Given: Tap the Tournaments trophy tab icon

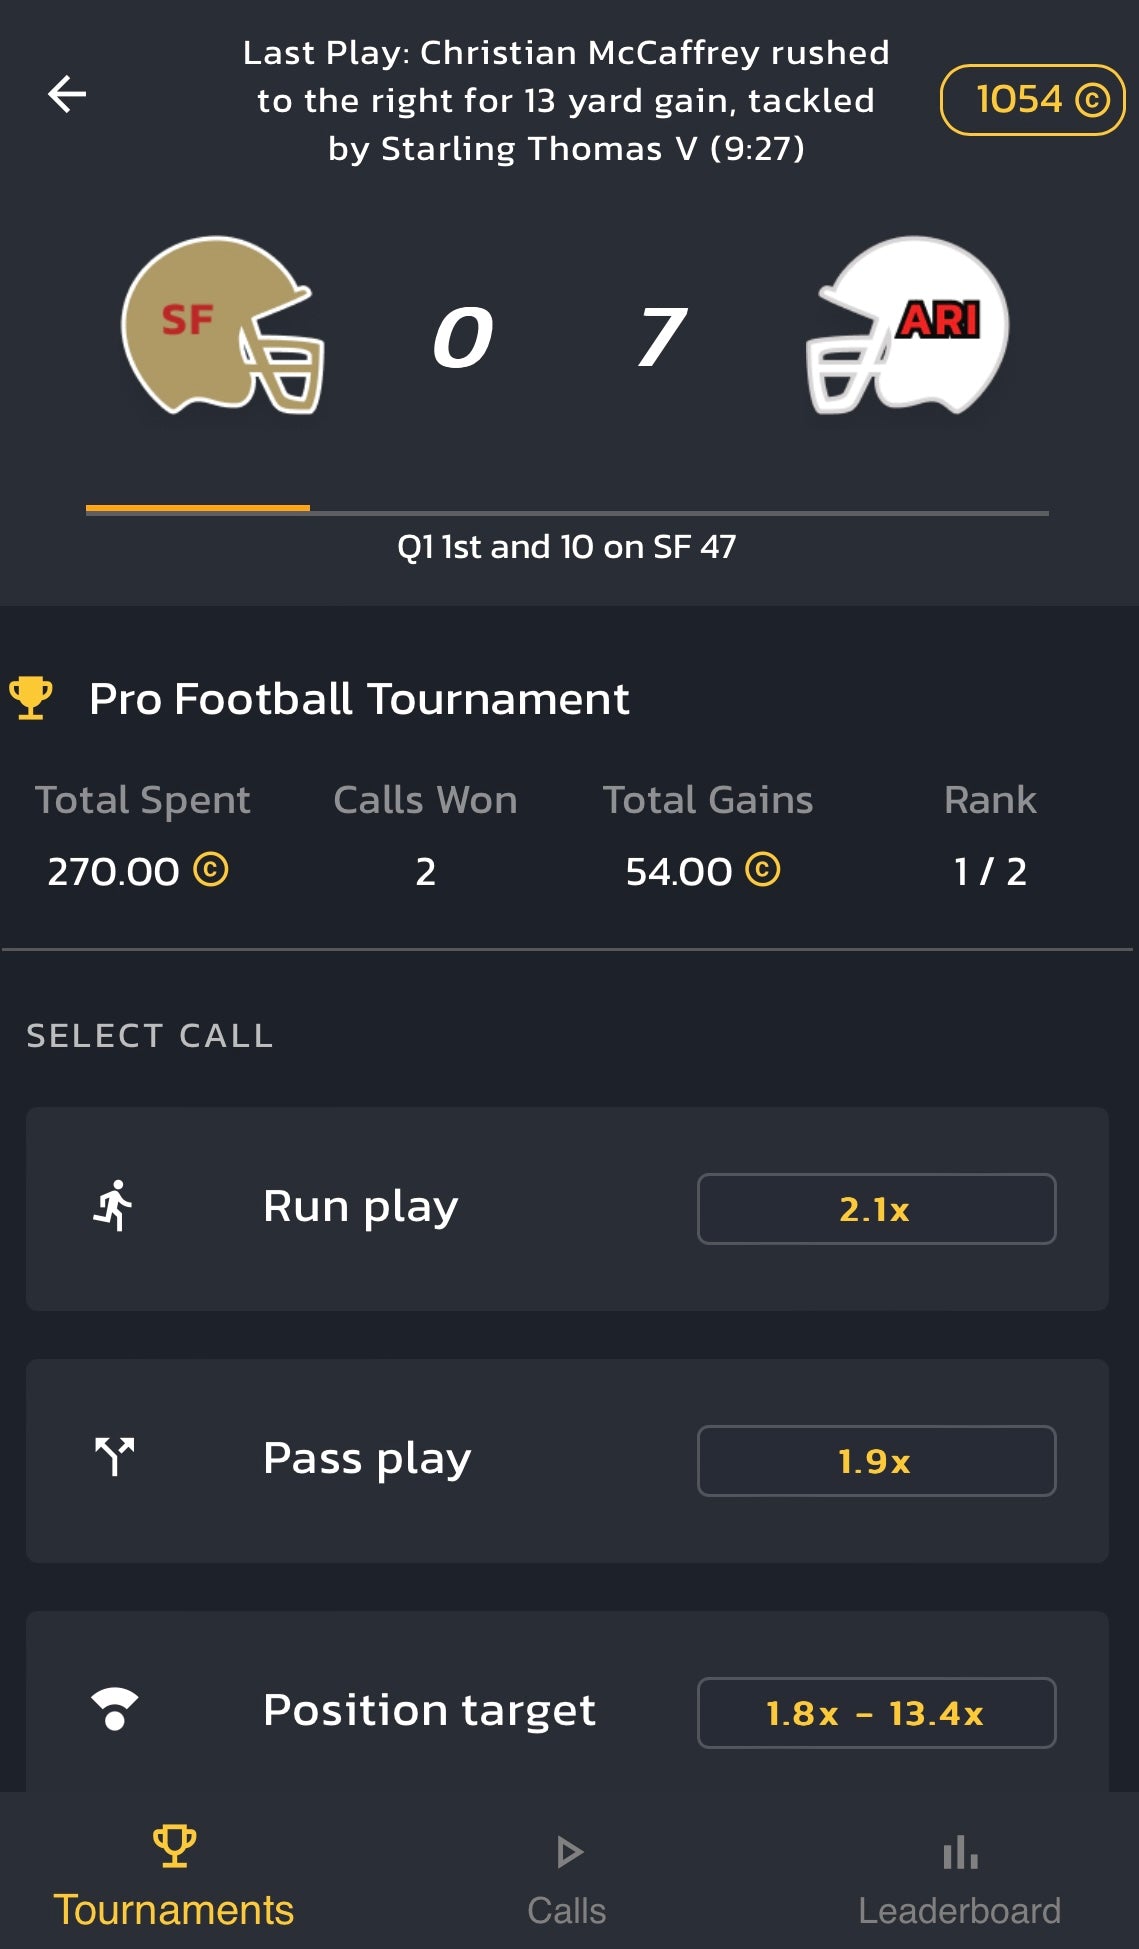Looking at the screenshot, I should pos(174,1846).
